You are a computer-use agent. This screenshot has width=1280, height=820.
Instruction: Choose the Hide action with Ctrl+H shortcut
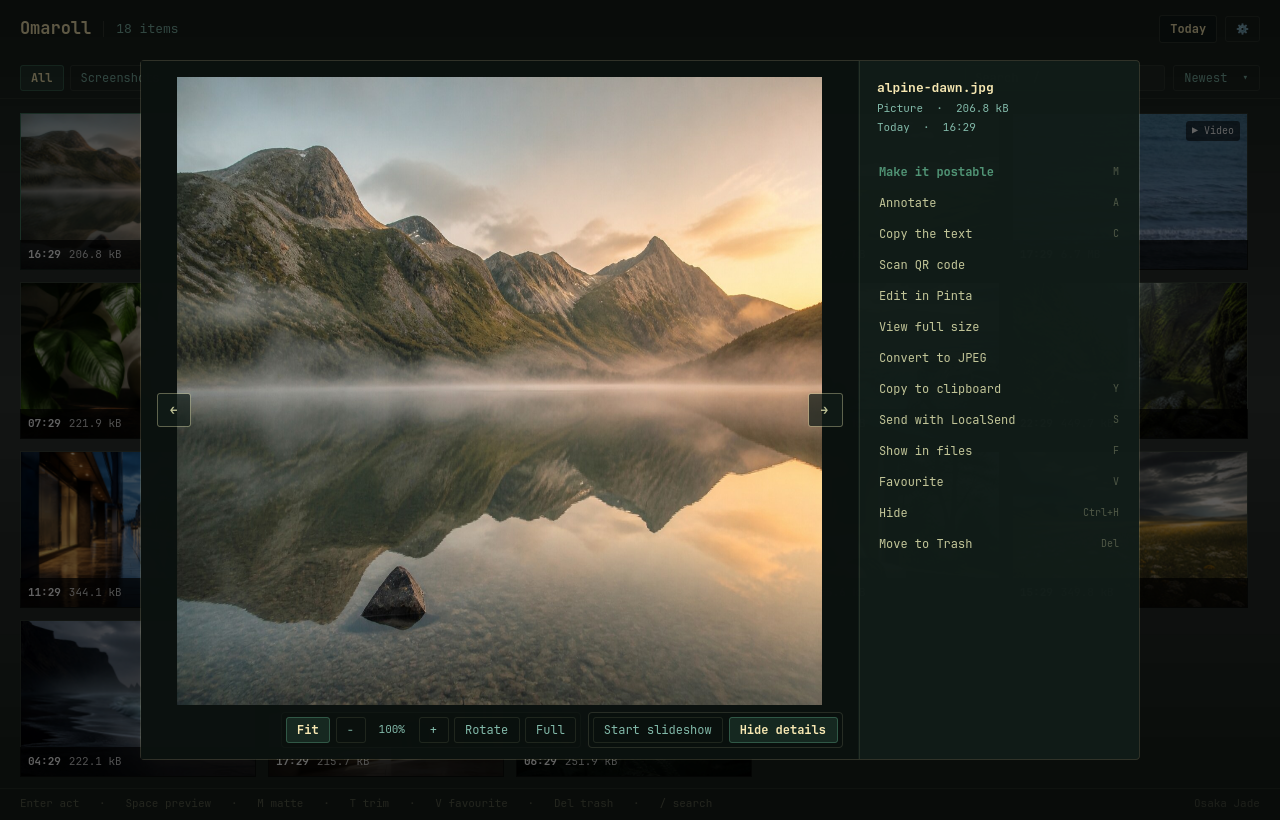point(999,513)
